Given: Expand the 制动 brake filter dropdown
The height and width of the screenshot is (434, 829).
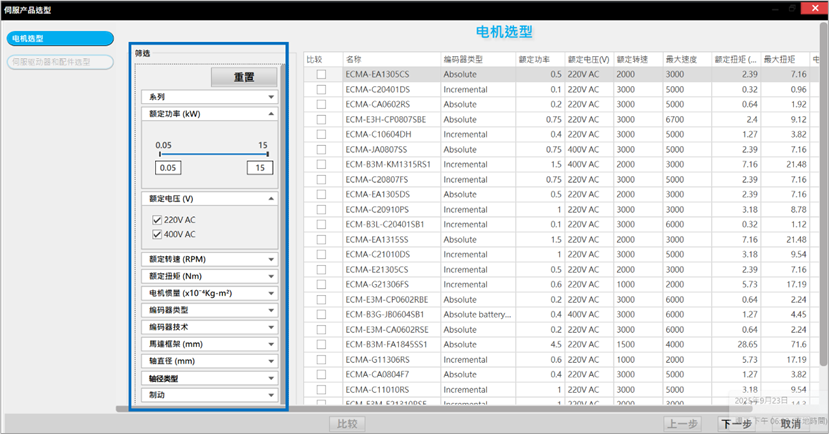Looking at the screenshot, I should 209,395.
